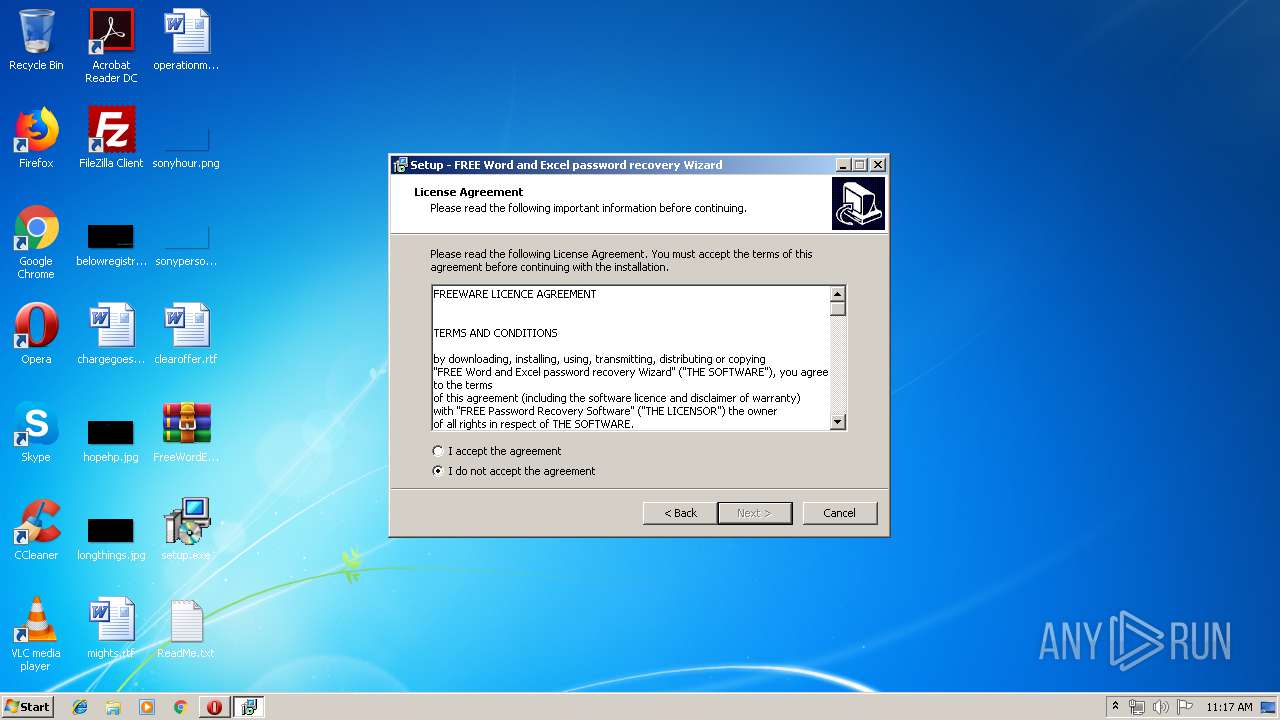
Task: Launch Acrobat Reader DC shortcut
Action: pos(111,46)
